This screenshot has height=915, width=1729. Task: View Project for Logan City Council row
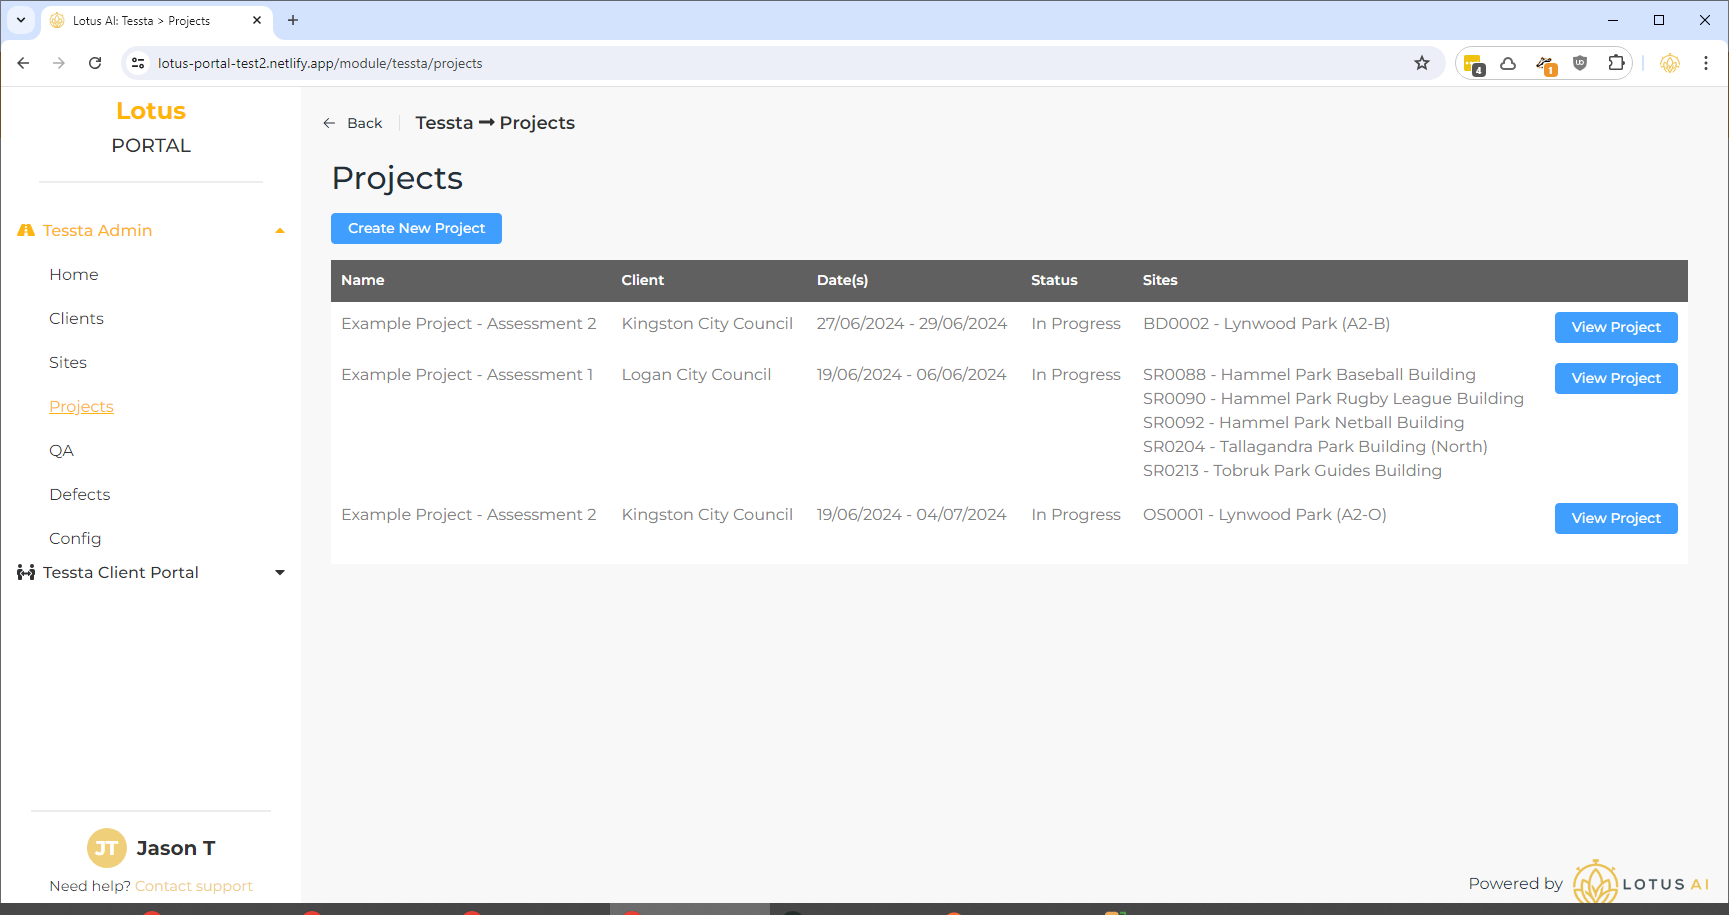tap(1615, 378)
